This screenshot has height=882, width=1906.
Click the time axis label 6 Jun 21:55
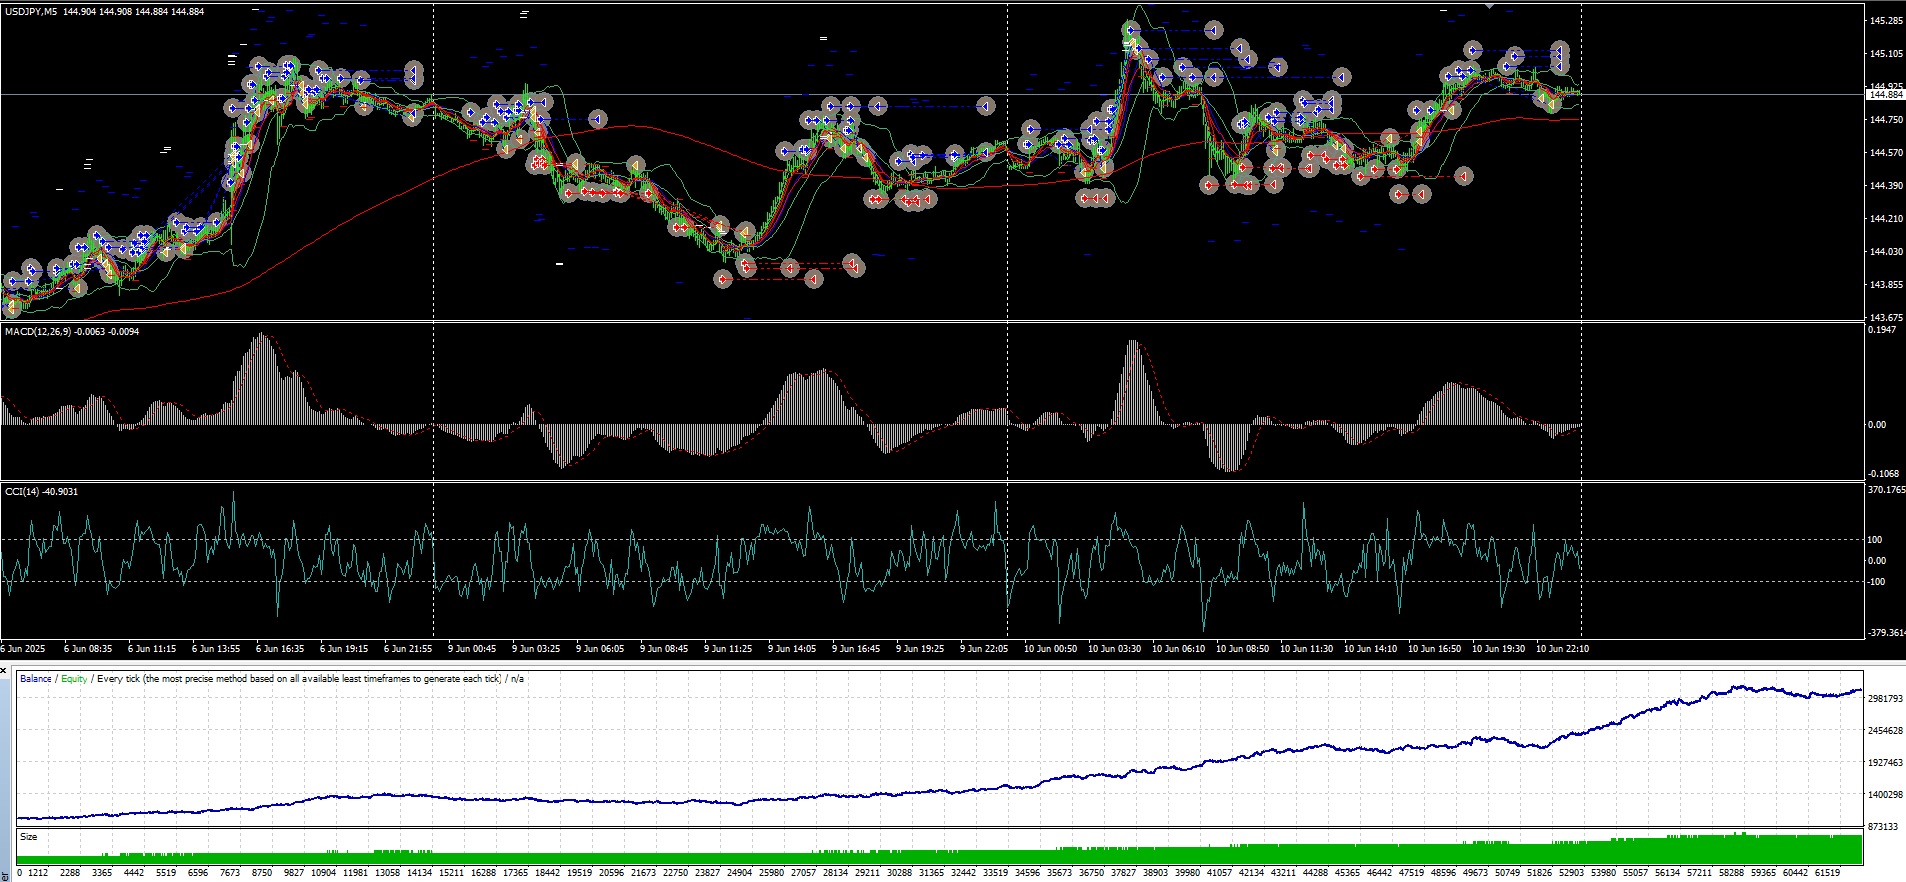click(408, 649)
